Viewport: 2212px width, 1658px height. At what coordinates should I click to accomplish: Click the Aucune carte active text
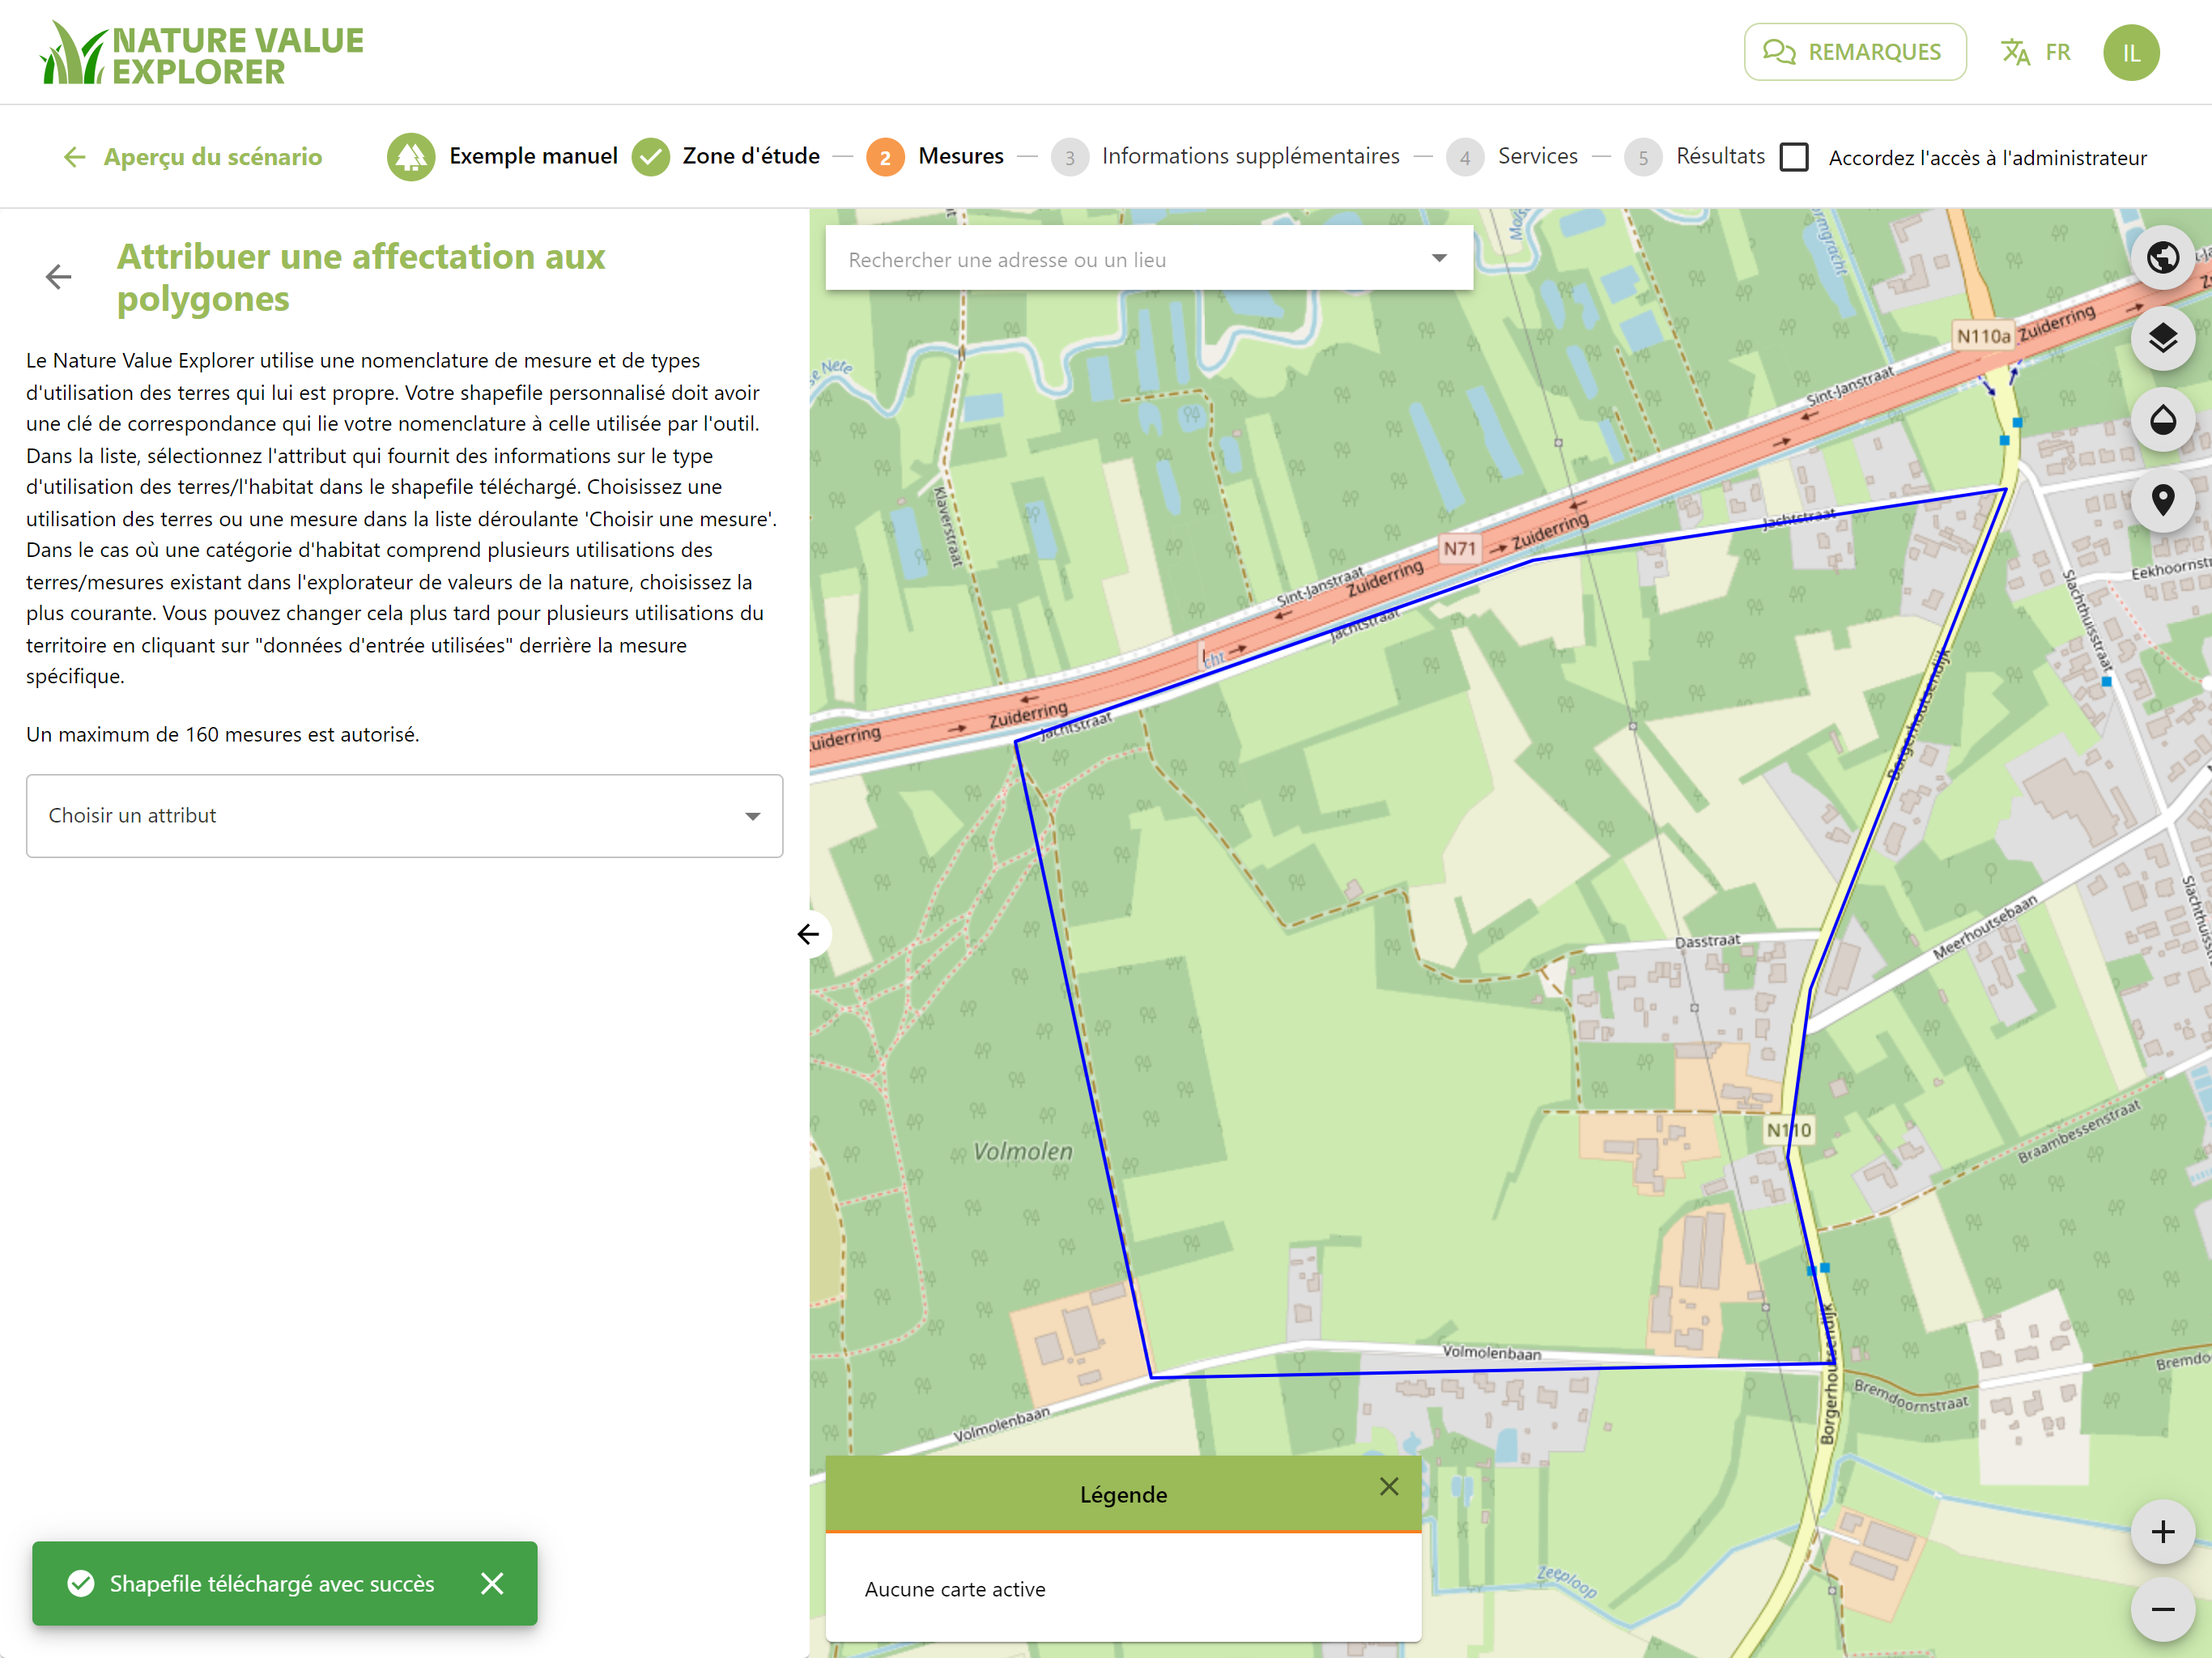(x=955, y=1589)
